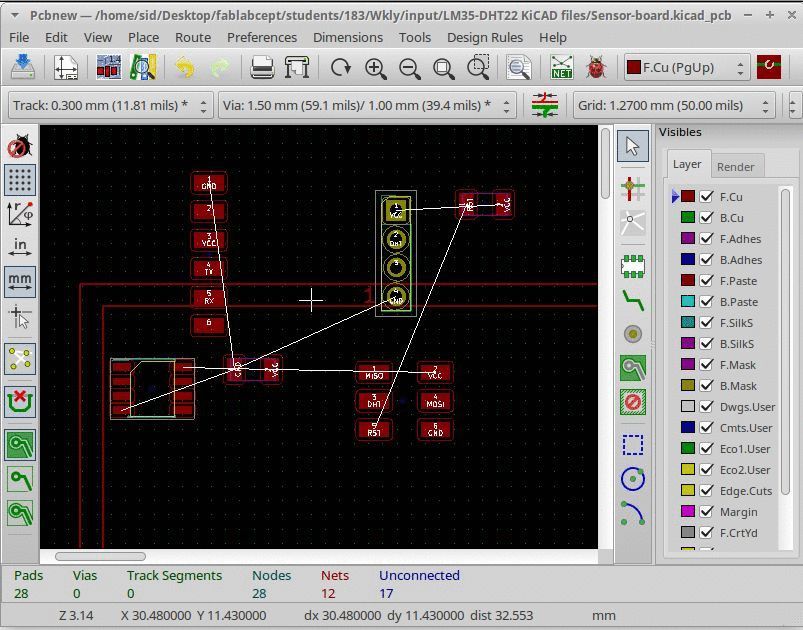Viewport: 803px width, 630px height.
Task: Select Draw dashed rectangle tool
Action: 633,445
